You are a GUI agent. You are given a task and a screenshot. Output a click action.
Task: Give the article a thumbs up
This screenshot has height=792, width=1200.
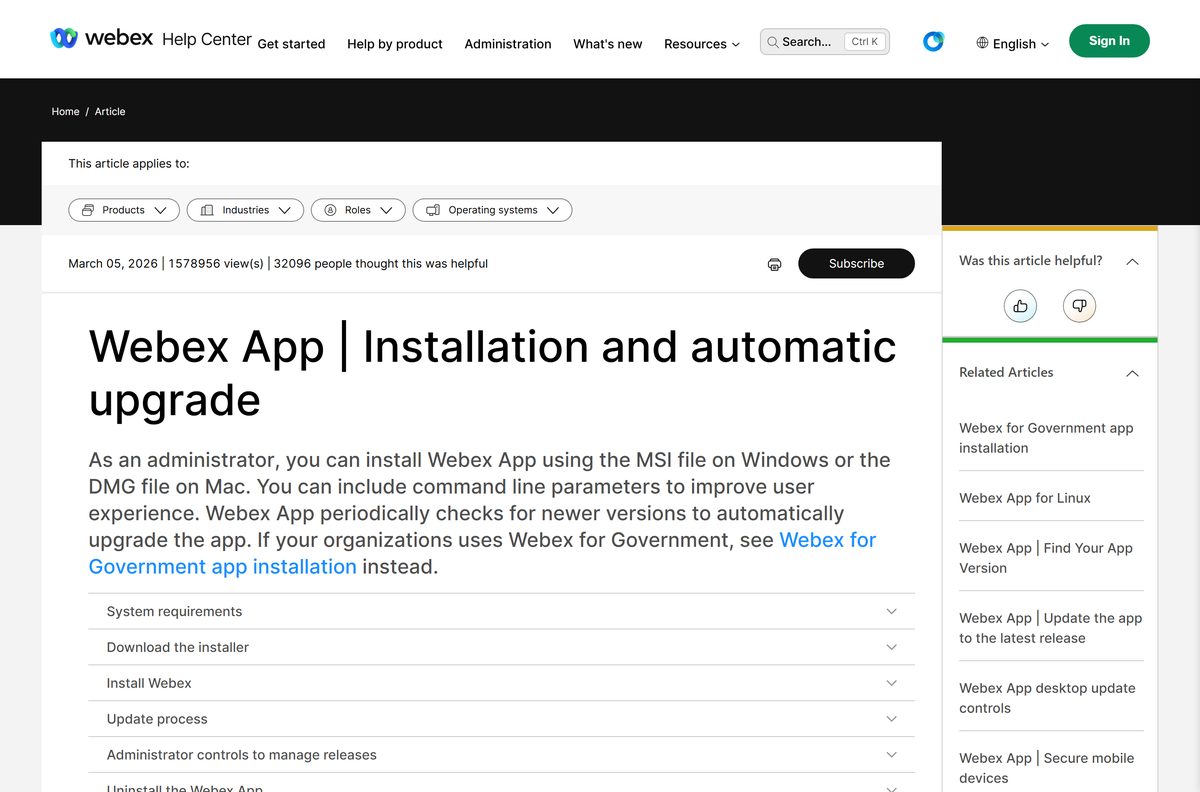1020,306
